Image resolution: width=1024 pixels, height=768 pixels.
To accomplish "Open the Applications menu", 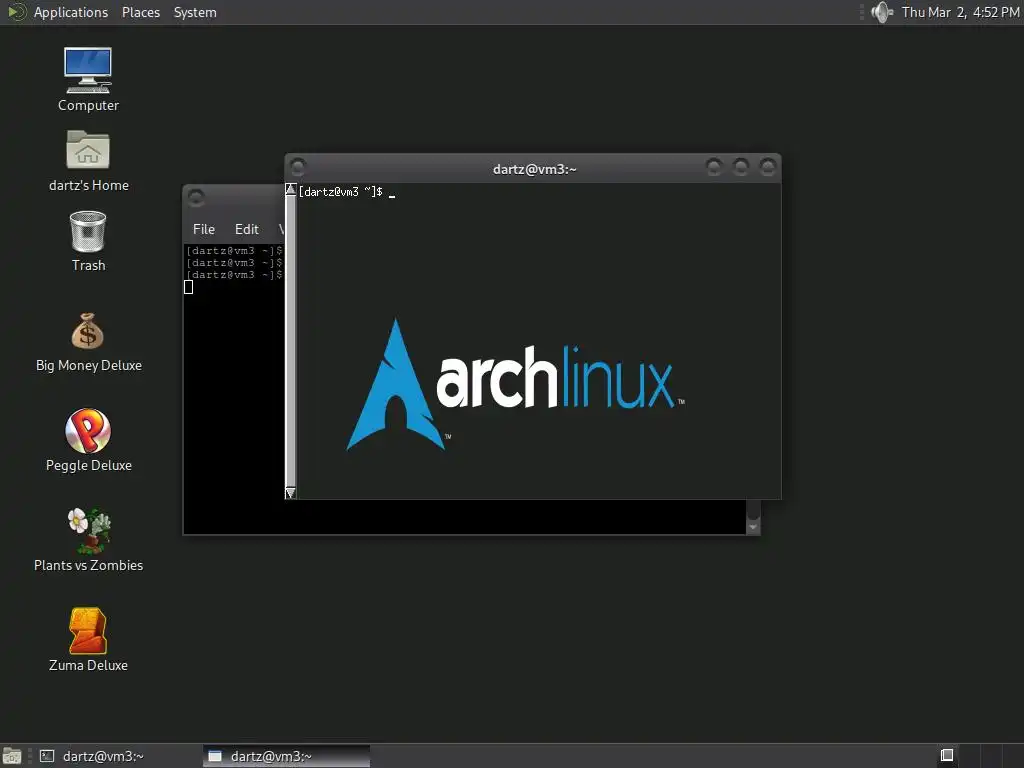I will coord(71,12).
